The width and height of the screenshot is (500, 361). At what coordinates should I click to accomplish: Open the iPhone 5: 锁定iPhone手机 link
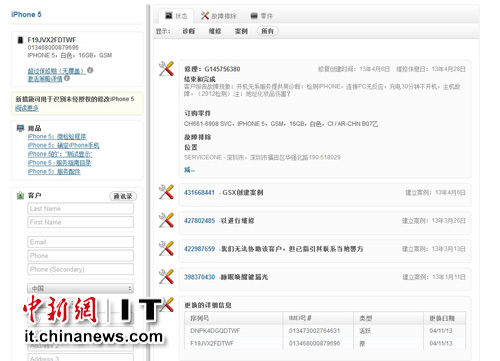pos(63,145)
